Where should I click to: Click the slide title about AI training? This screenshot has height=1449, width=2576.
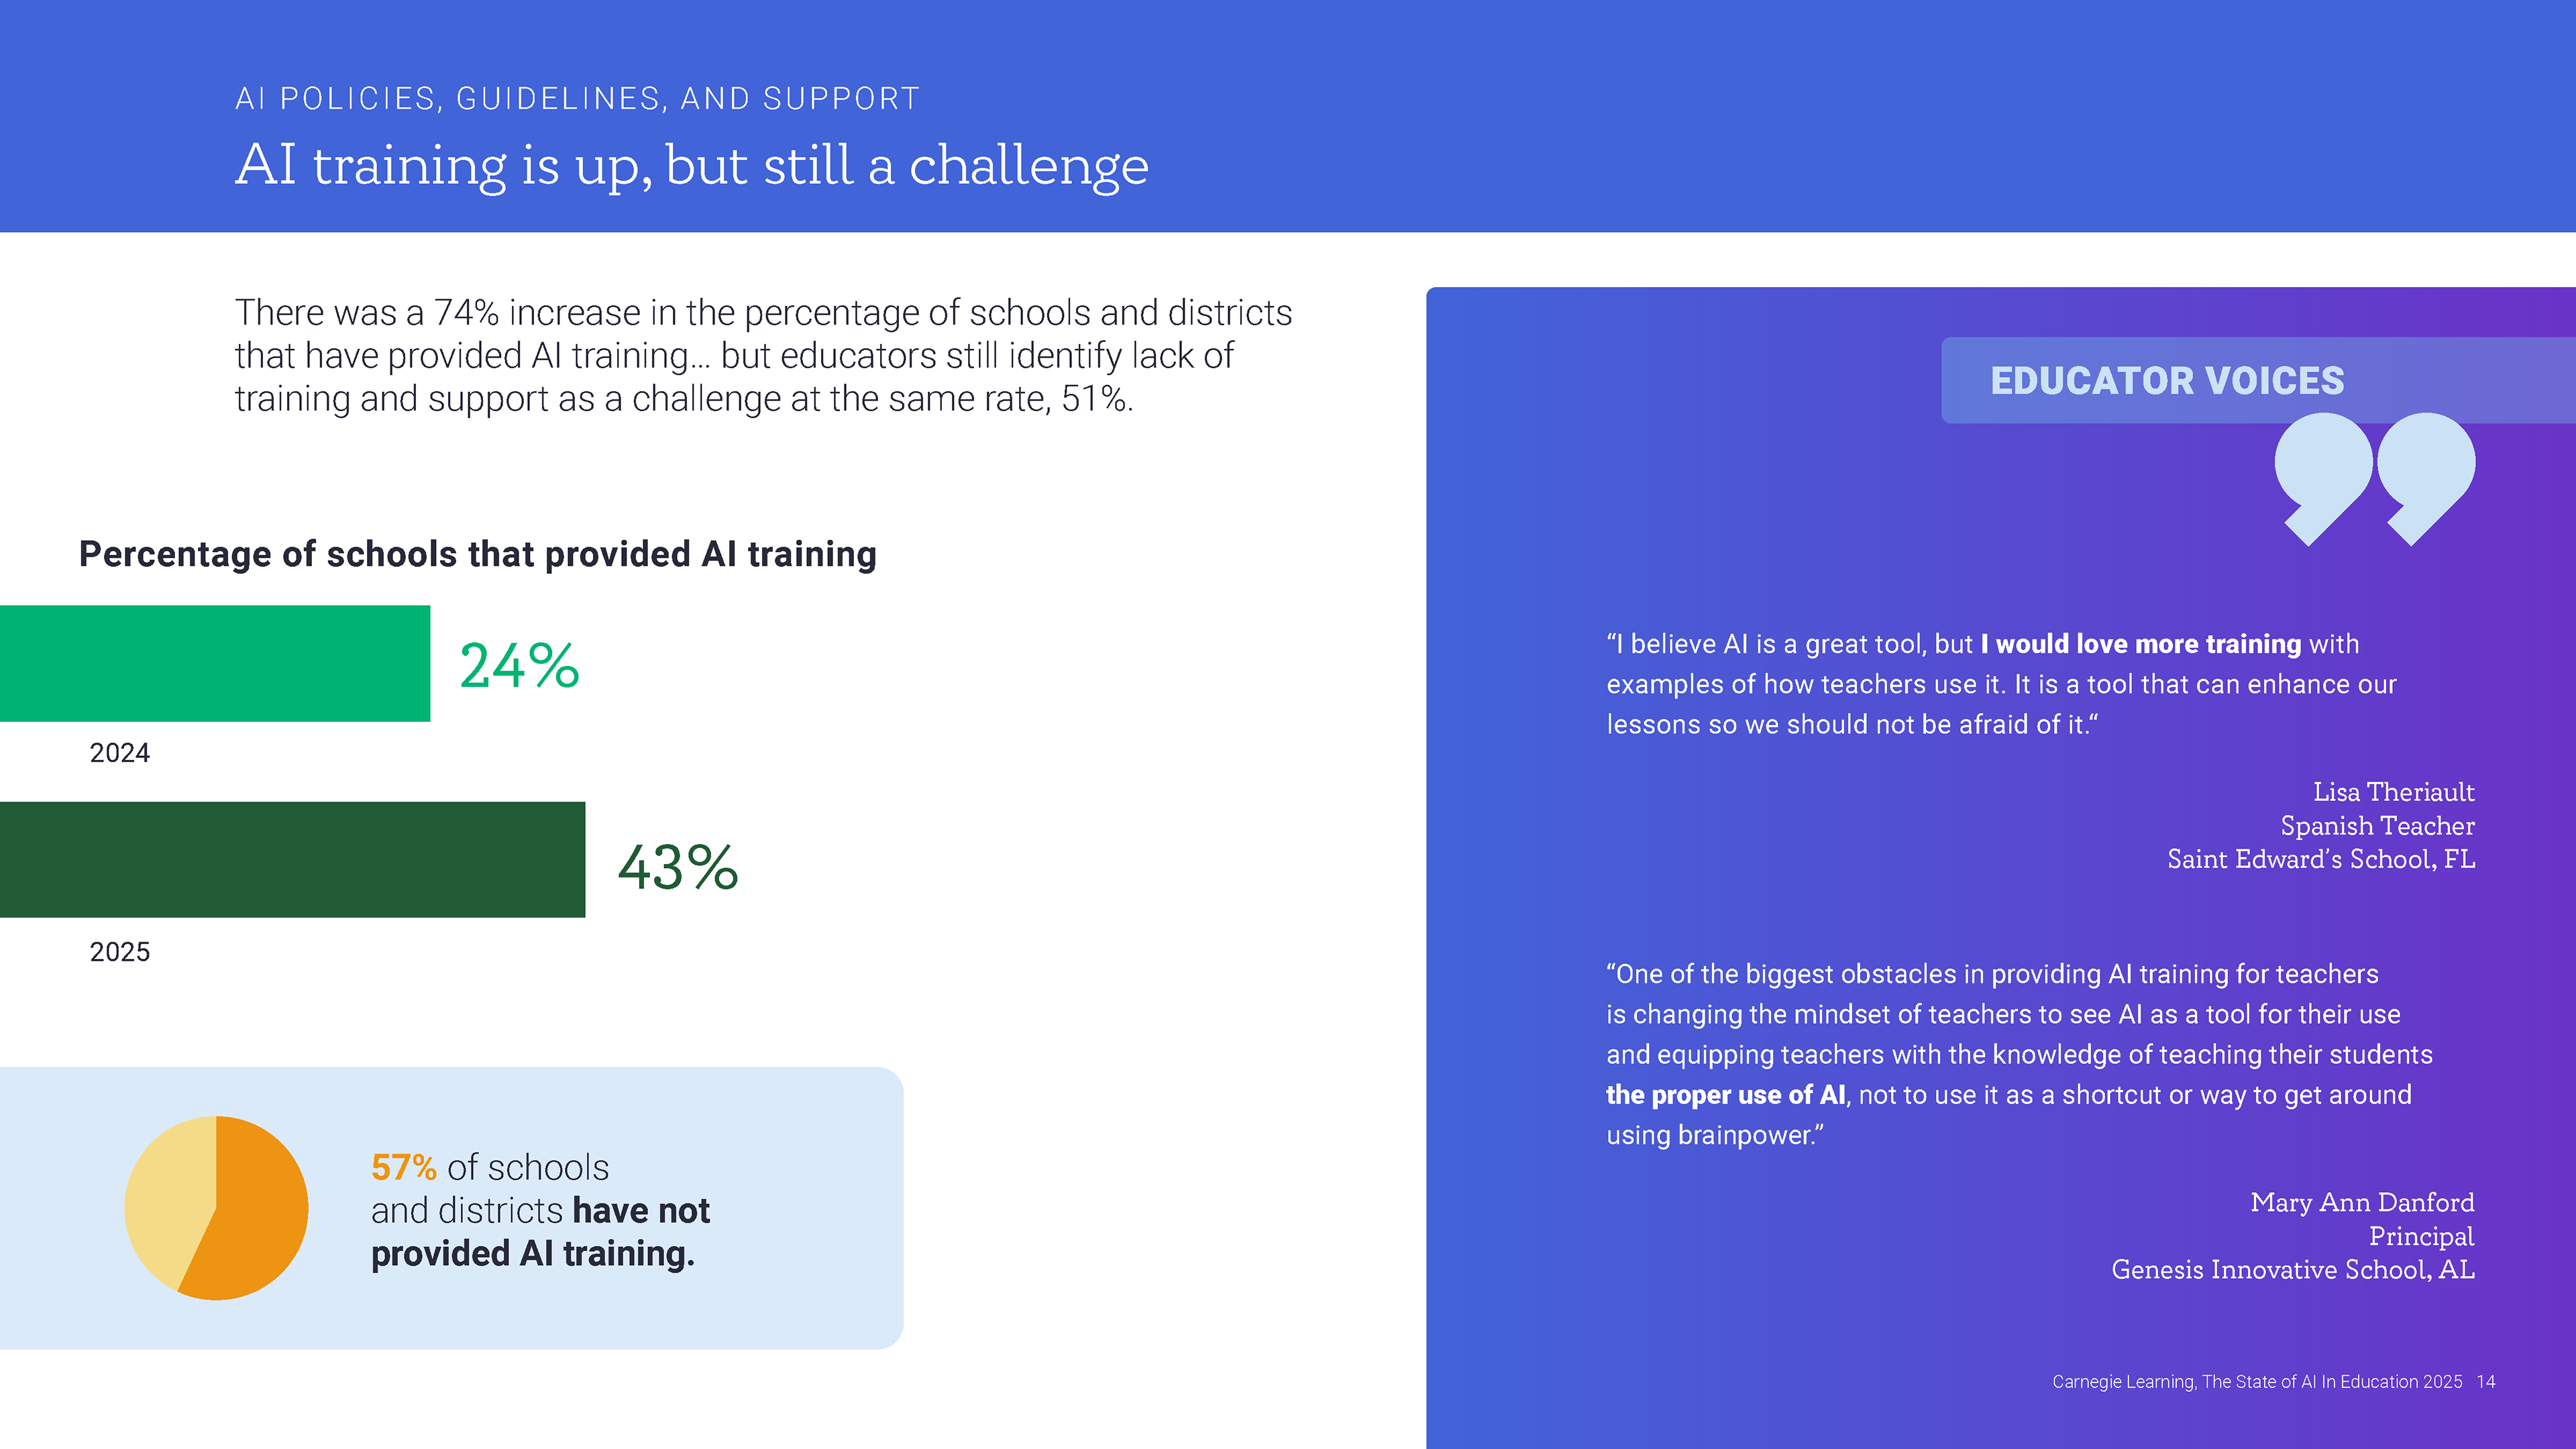[x=692, y=164]
